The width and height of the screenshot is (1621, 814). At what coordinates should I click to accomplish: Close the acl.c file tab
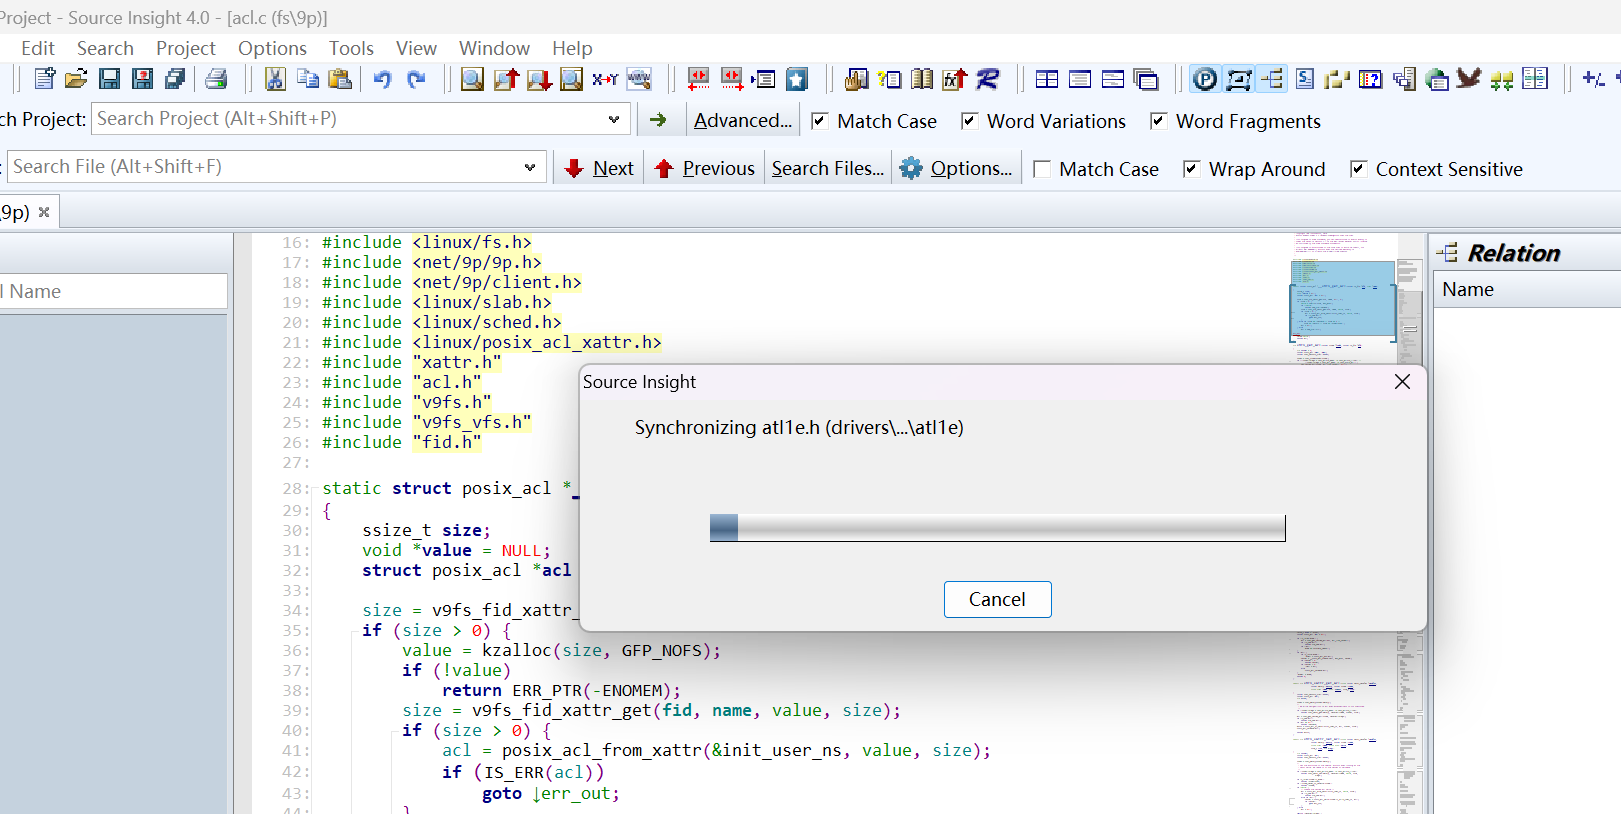coord(44,212)
